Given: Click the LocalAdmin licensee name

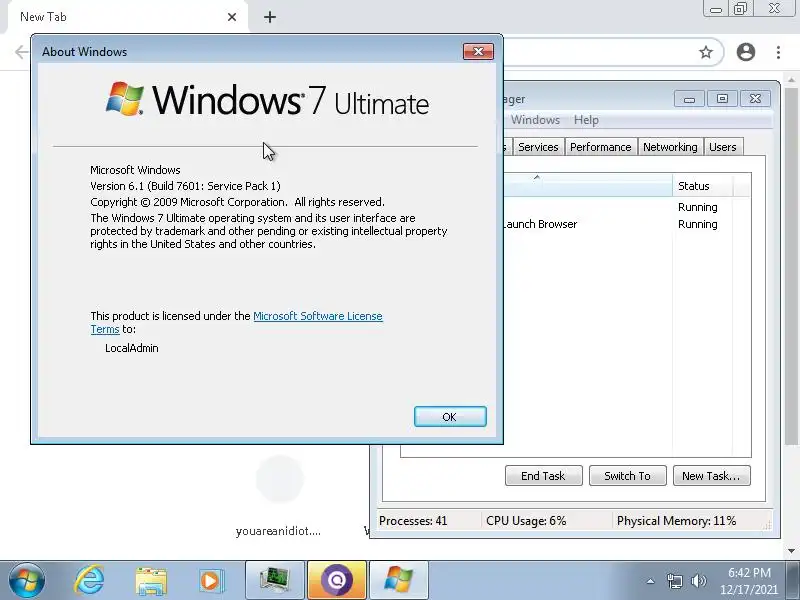Looking at the screenshot, I should pos(132,348).
